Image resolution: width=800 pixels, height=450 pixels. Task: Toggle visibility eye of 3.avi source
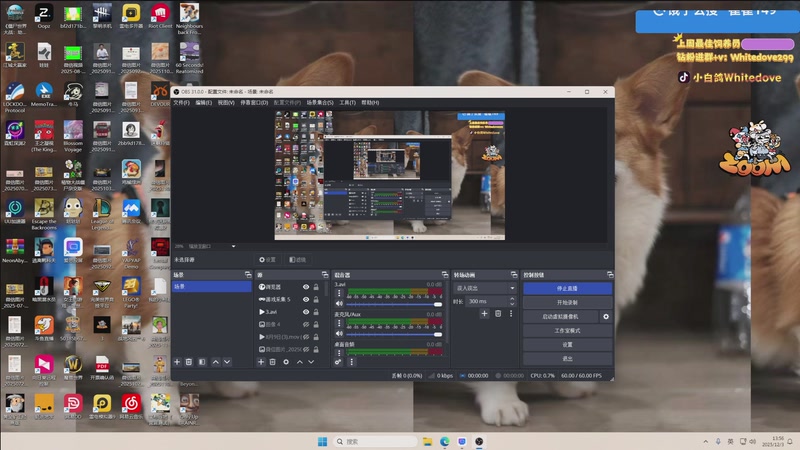pyautogui.click(x=306, y=312)
